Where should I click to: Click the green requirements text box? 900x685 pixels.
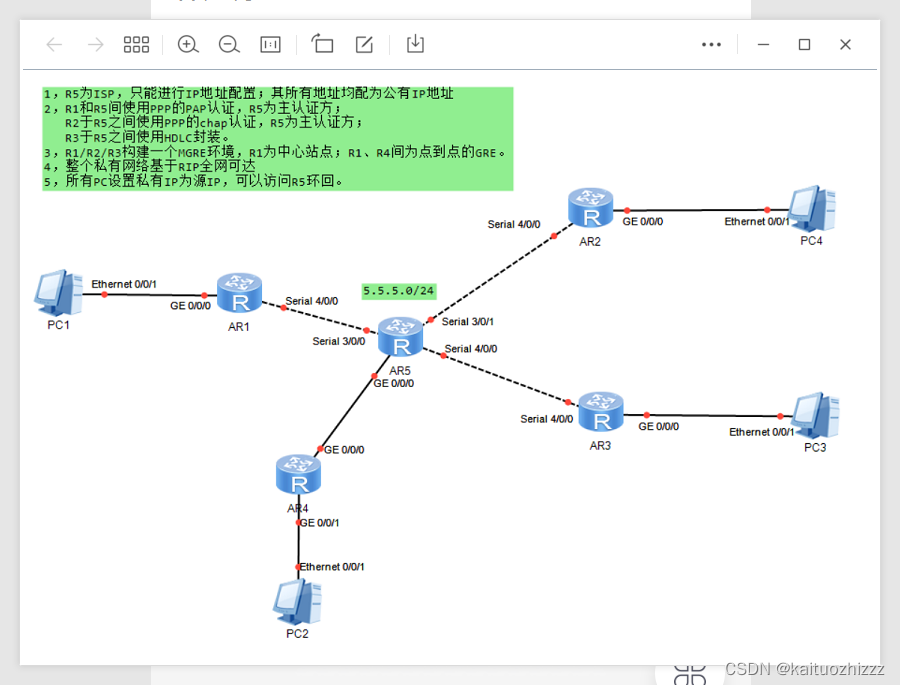[278, 138]
